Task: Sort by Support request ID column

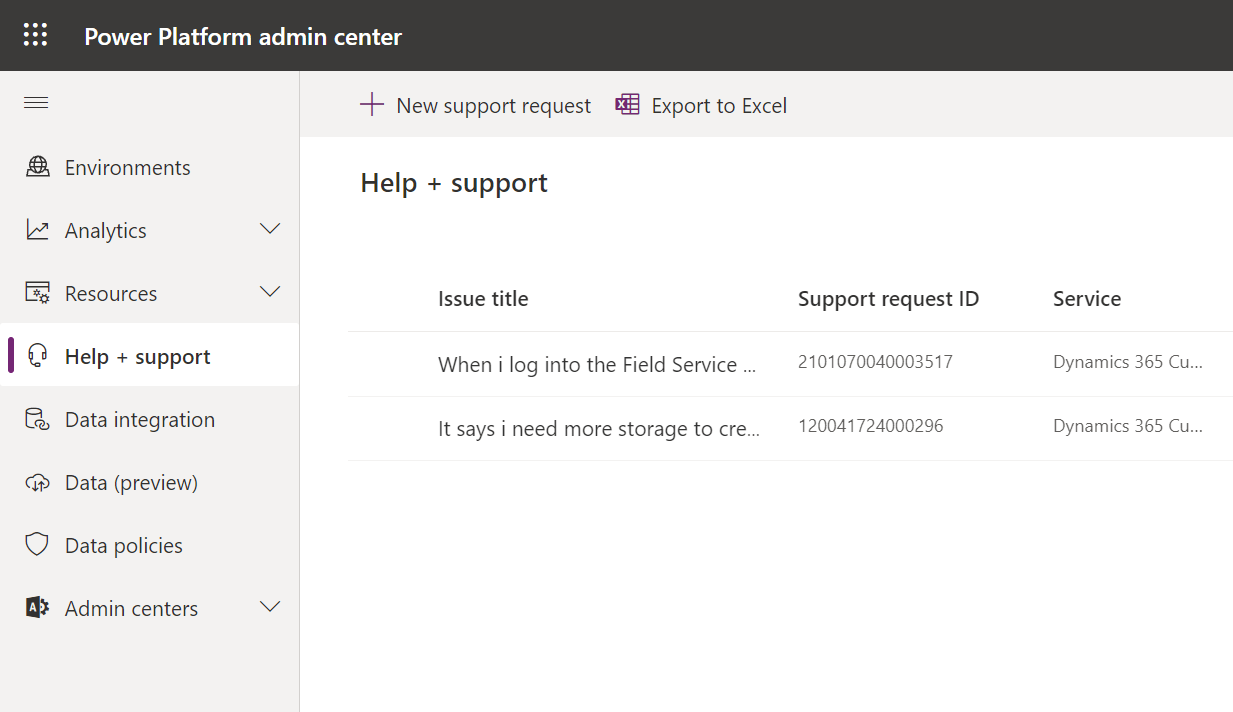Action: [x=888, y=299]
